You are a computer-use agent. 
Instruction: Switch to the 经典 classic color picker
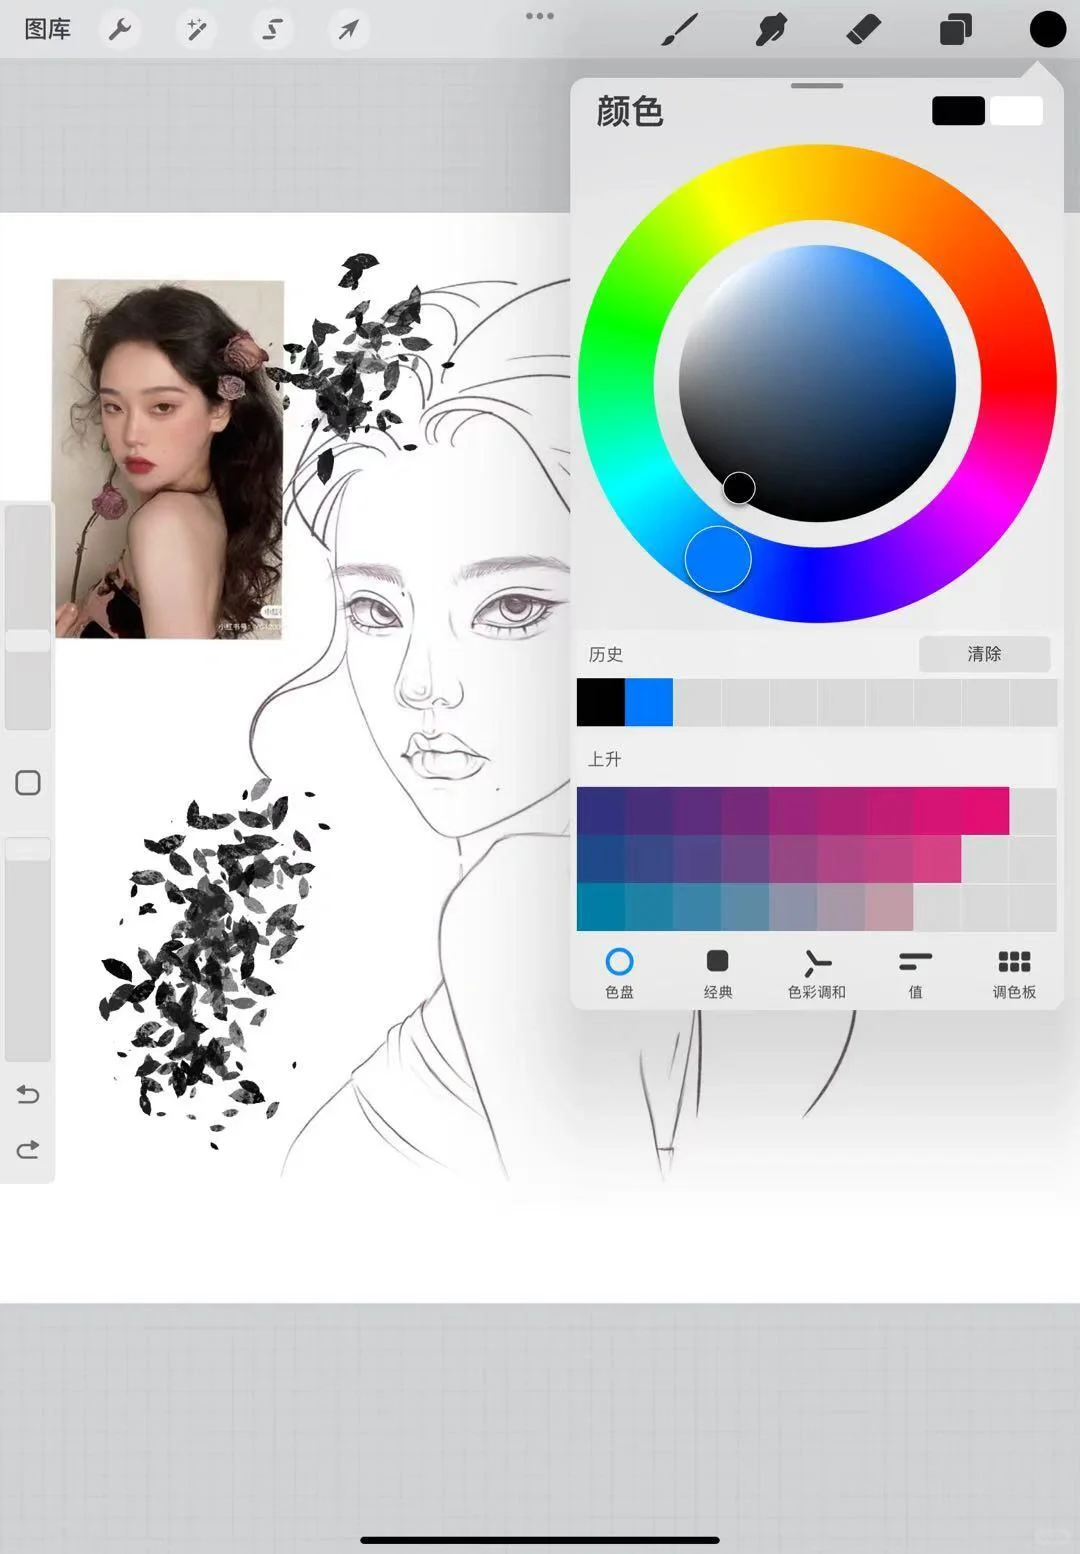tap(718, 973)
